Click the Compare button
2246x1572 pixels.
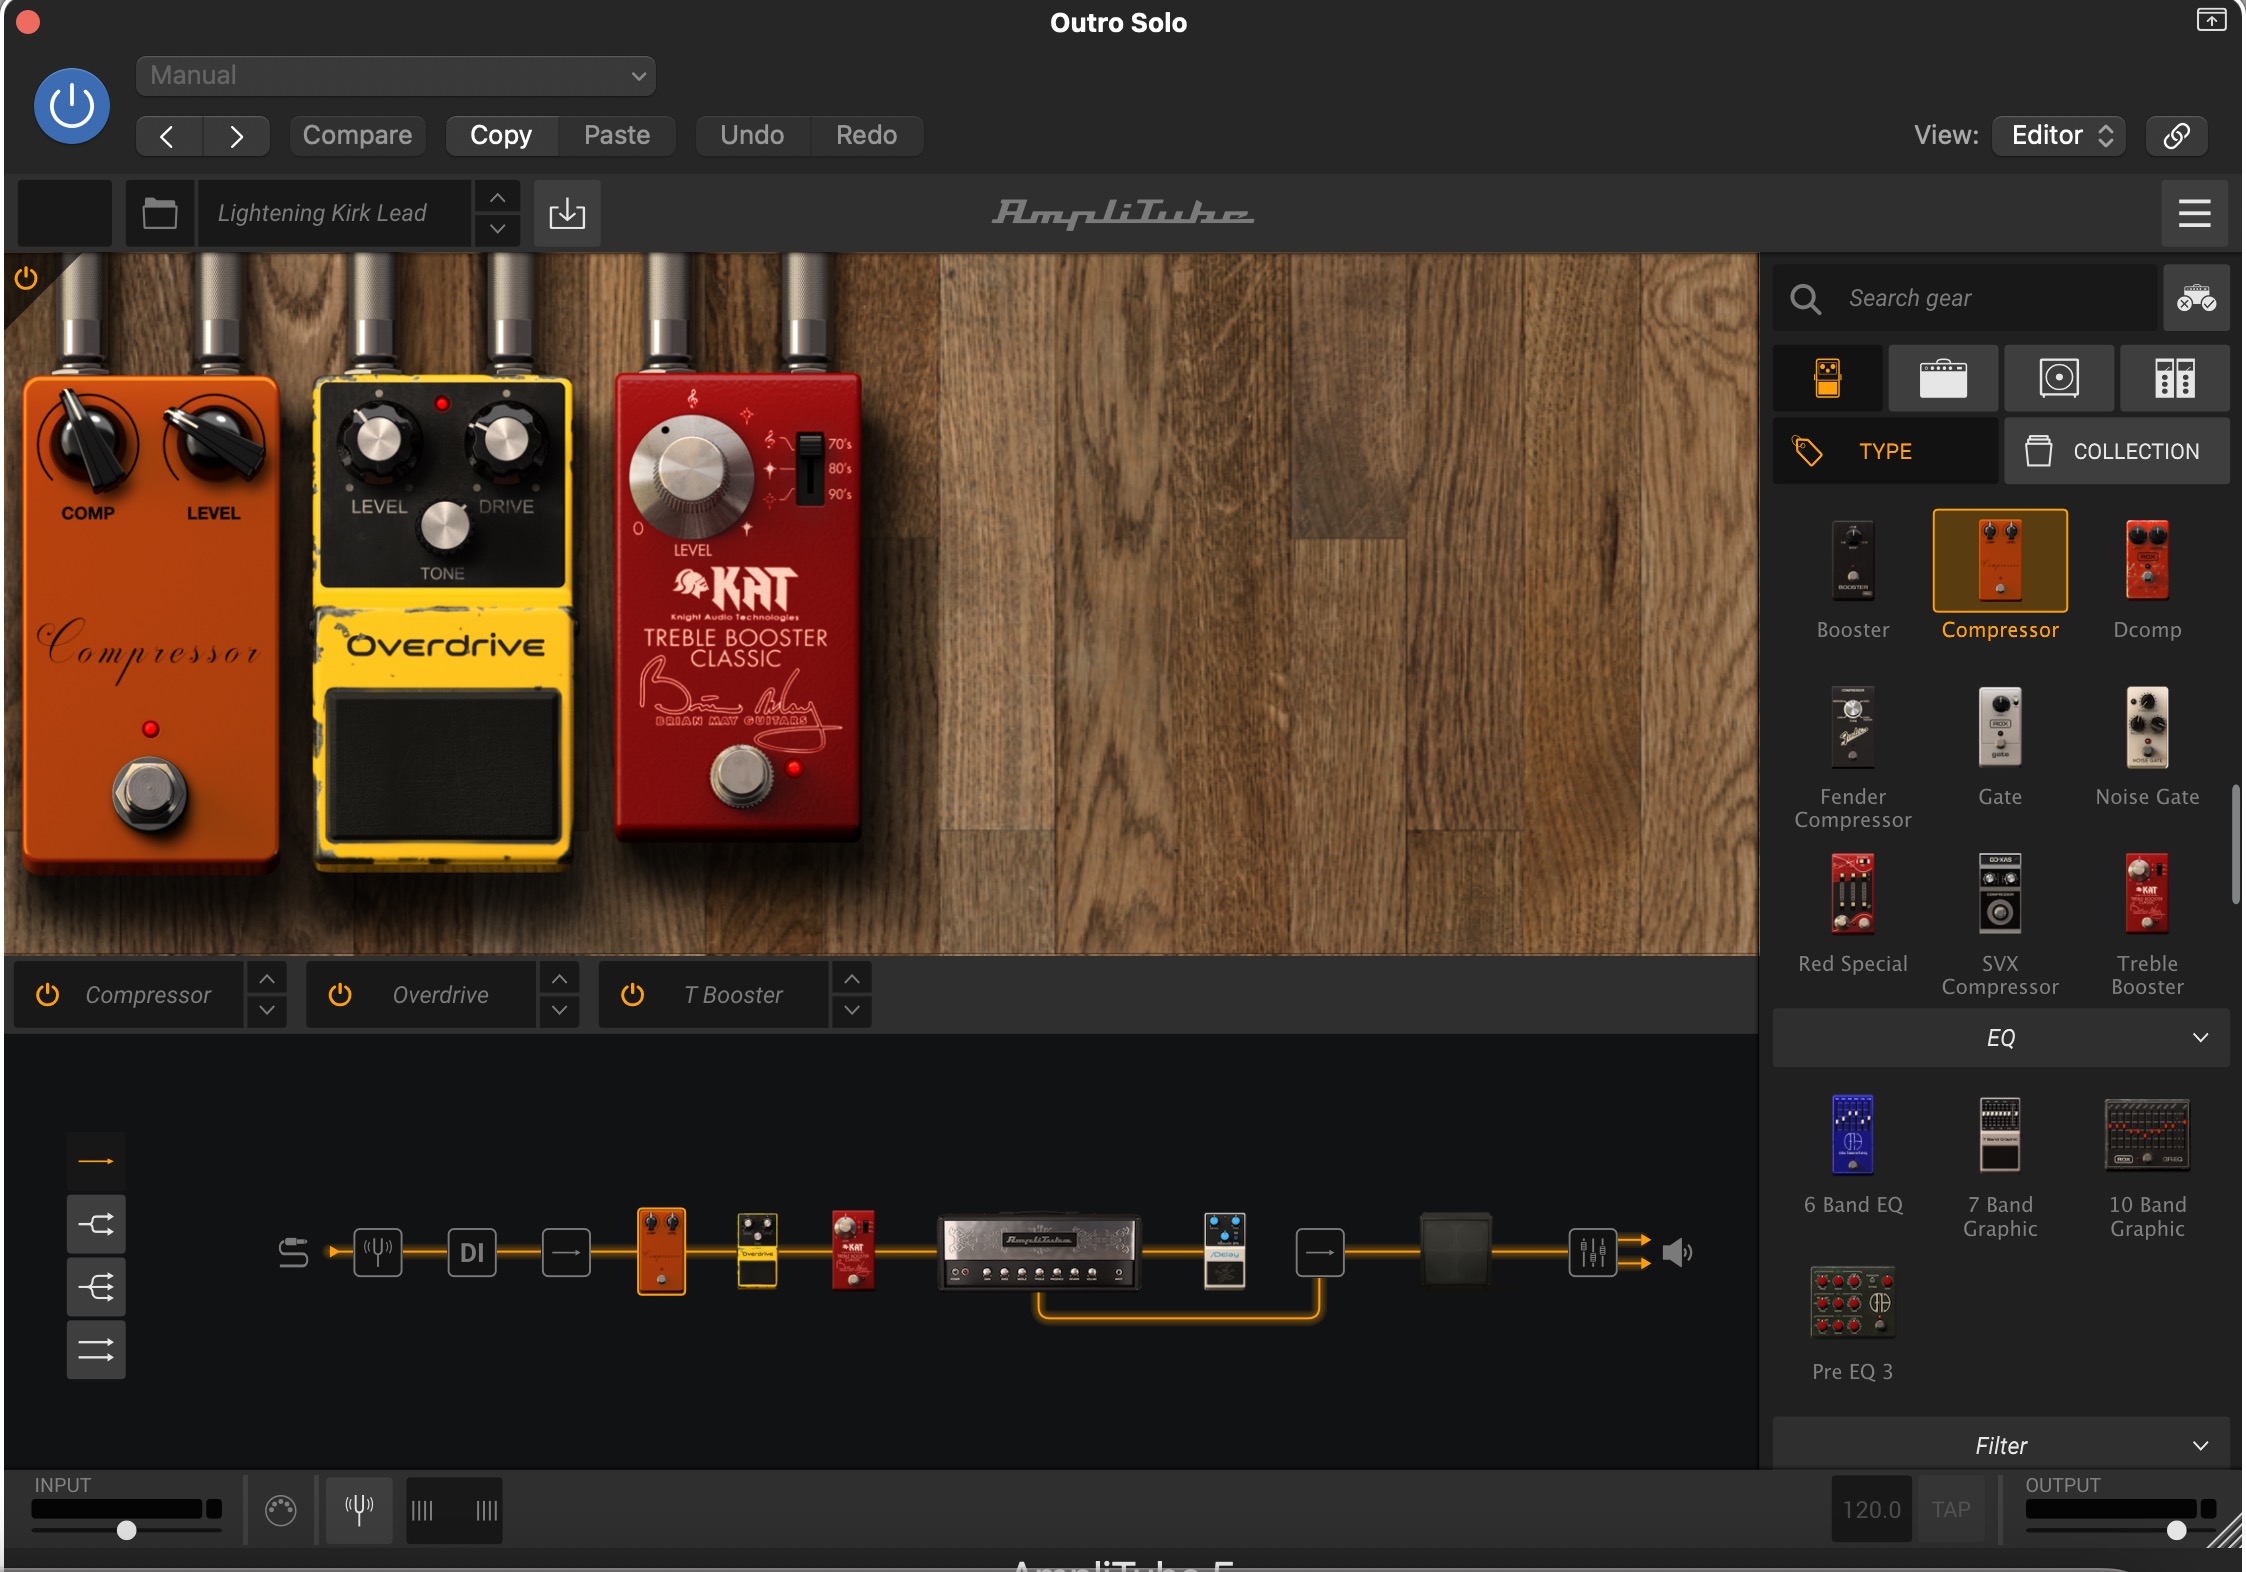pyautogui.click(x=357, y=135)
